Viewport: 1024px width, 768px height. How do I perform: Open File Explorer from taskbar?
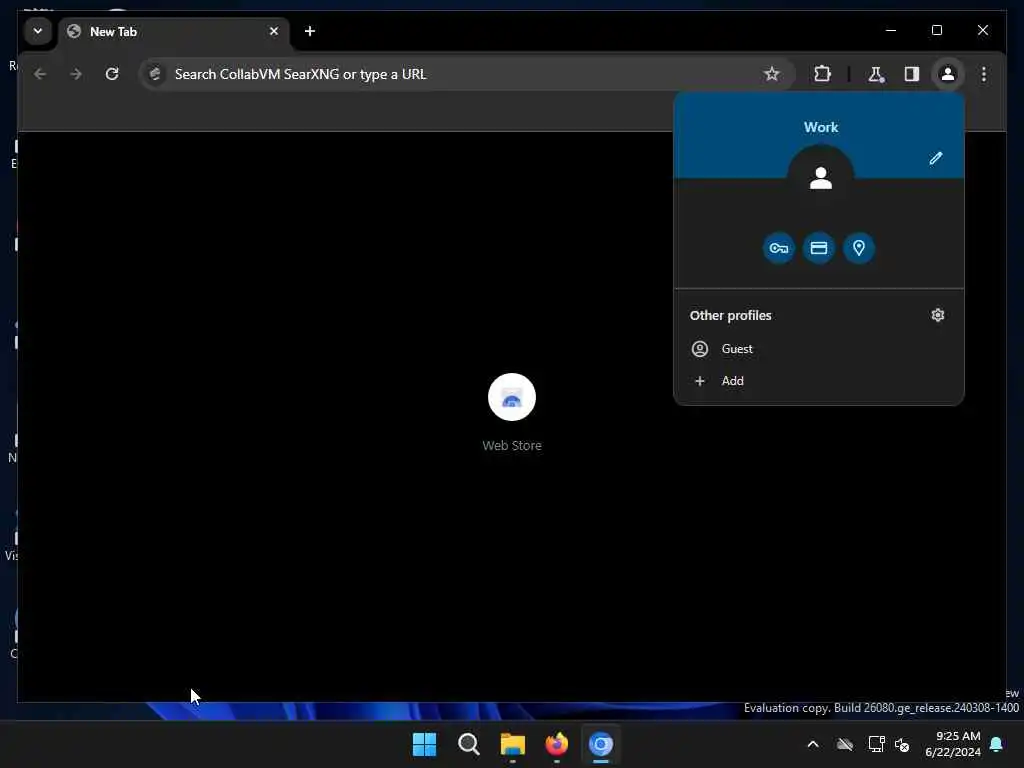[x=513, y=744]
